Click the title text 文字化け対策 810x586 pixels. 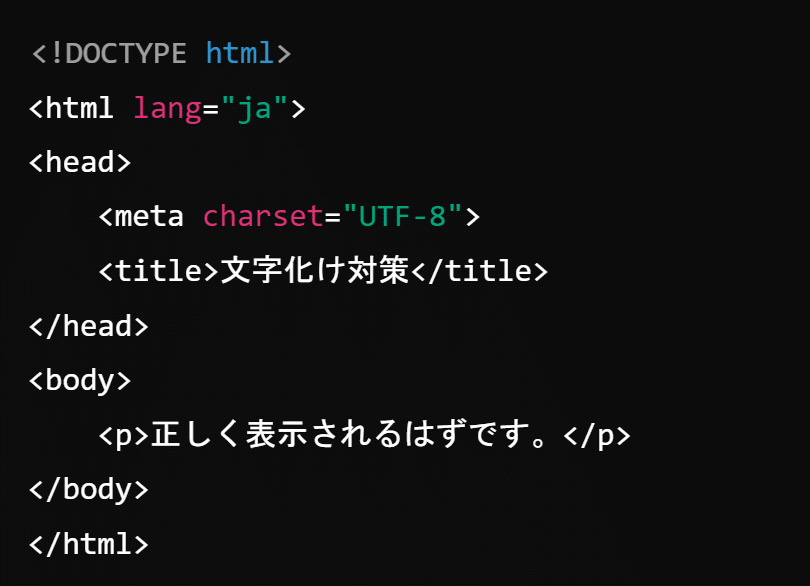click(x=314, y=270)
